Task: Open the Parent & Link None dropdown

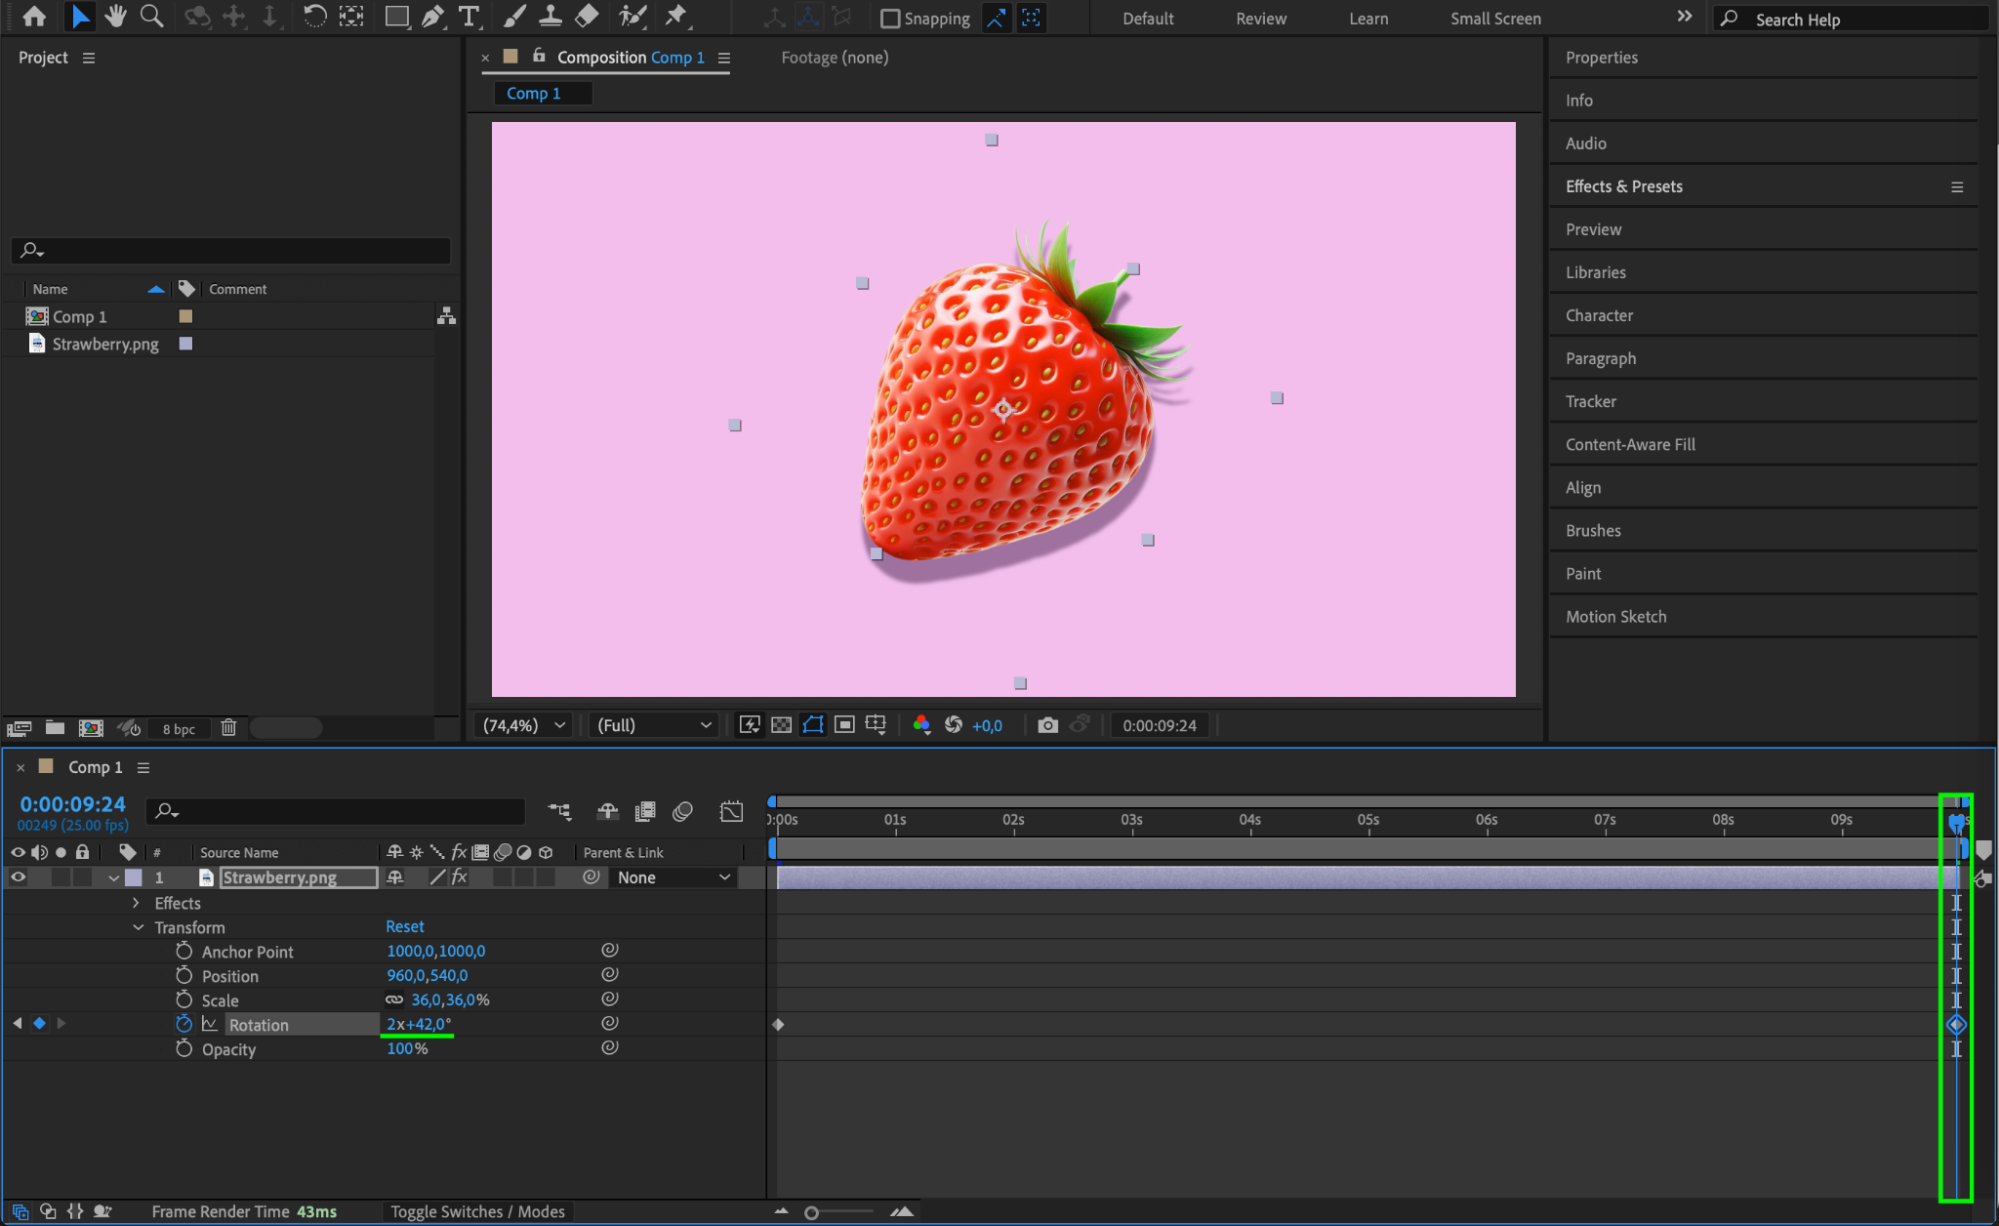Action: [673, 877]
